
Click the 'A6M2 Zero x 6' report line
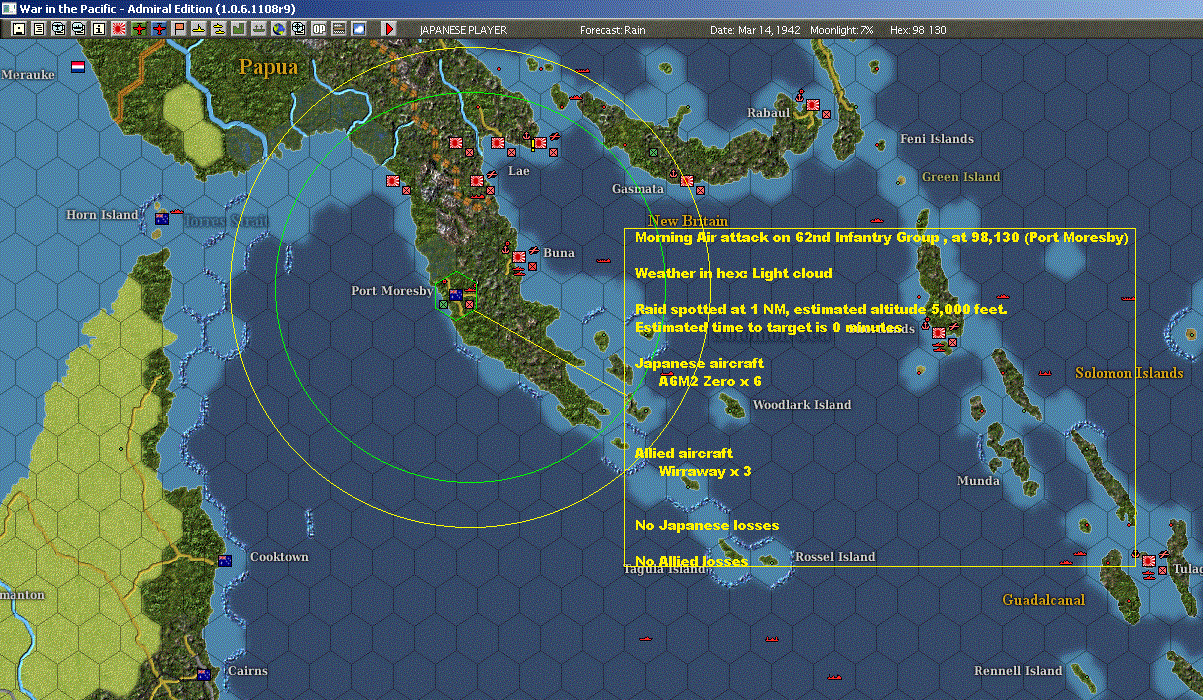point(710,381)
